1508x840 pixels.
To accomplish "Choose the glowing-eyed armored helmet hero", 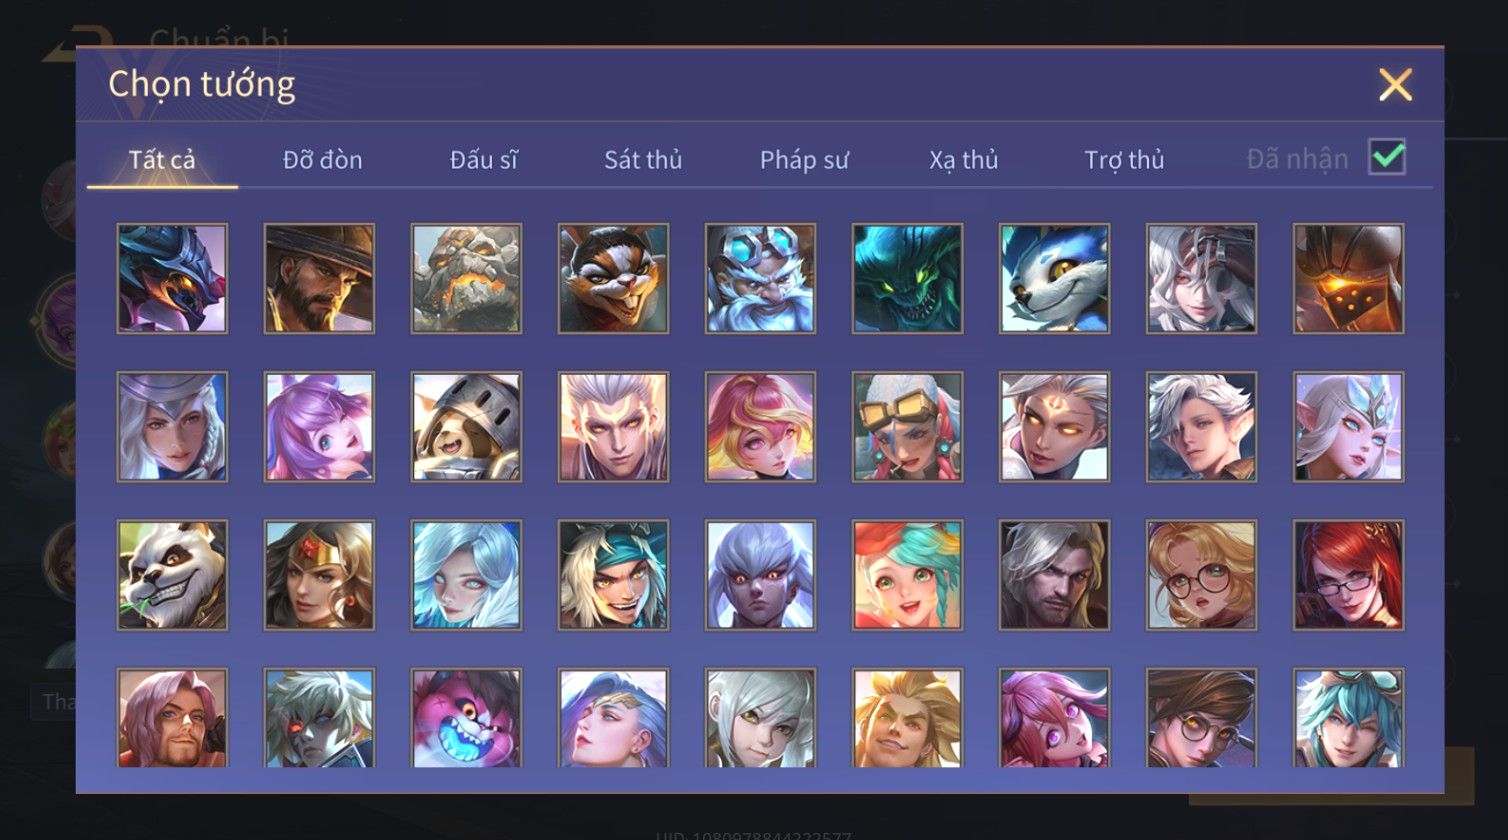I will [x=1348, y=278].
